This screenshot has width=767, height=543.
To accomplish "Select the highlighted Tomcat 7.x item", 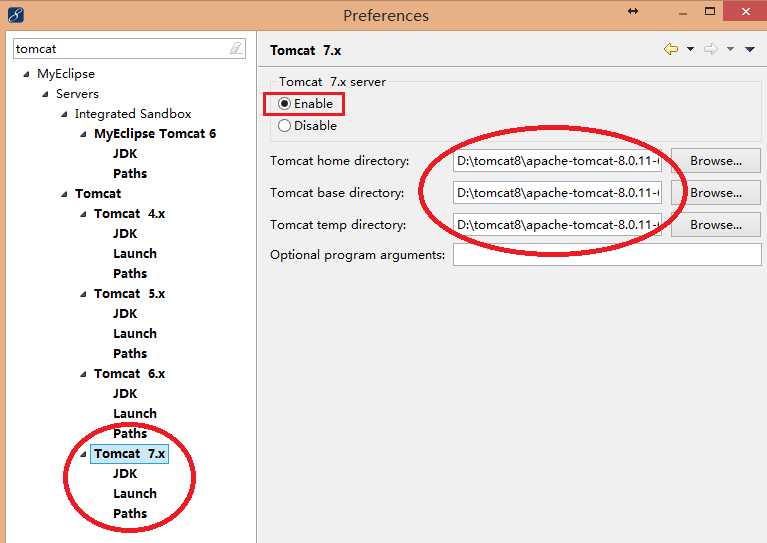I will (130, 453).
